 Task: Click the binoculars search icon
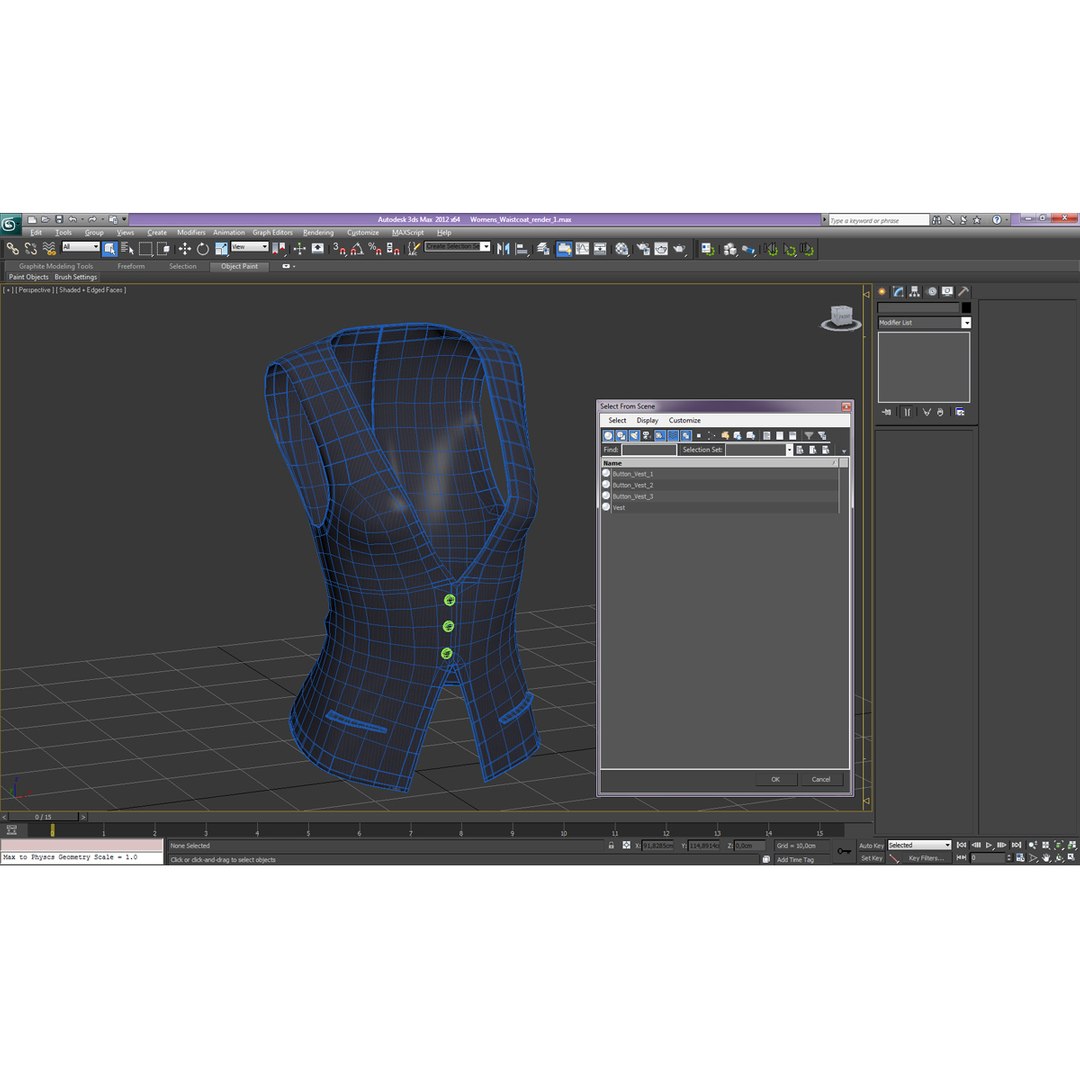click(936, 220)
